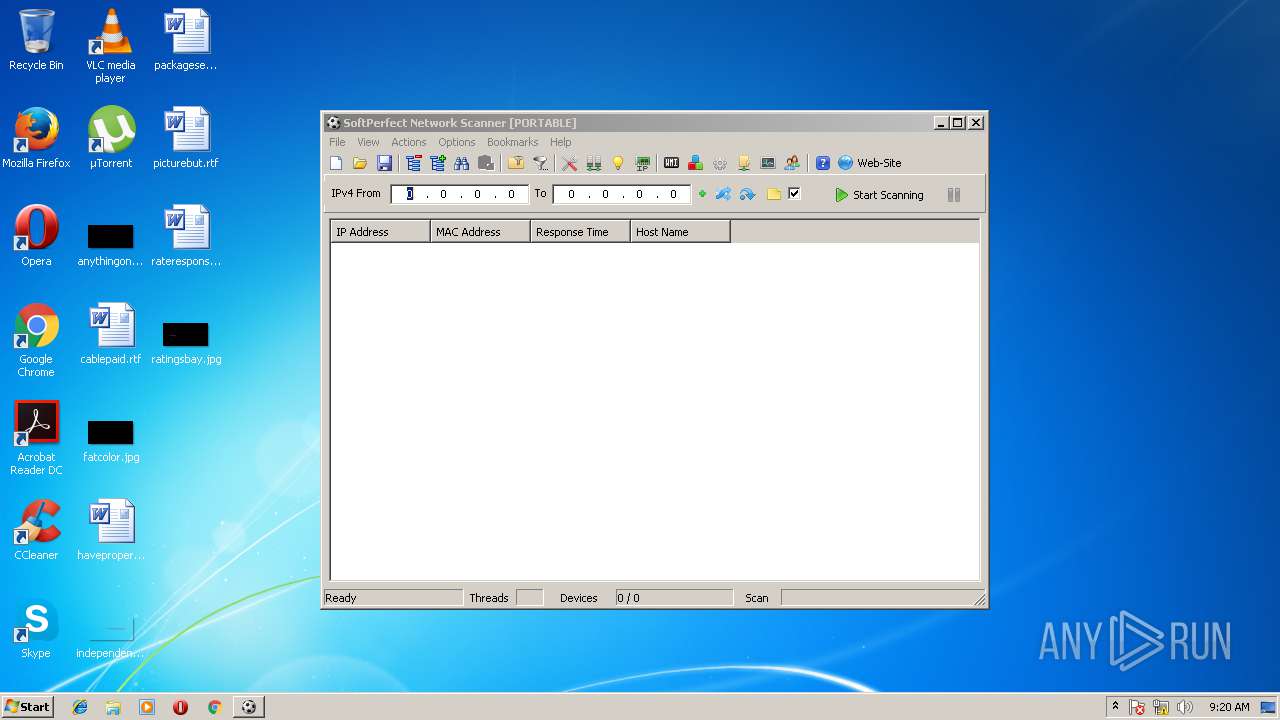Click the expand tree icon with green plus
1280x720 pixels.
[x=437, y=163]
